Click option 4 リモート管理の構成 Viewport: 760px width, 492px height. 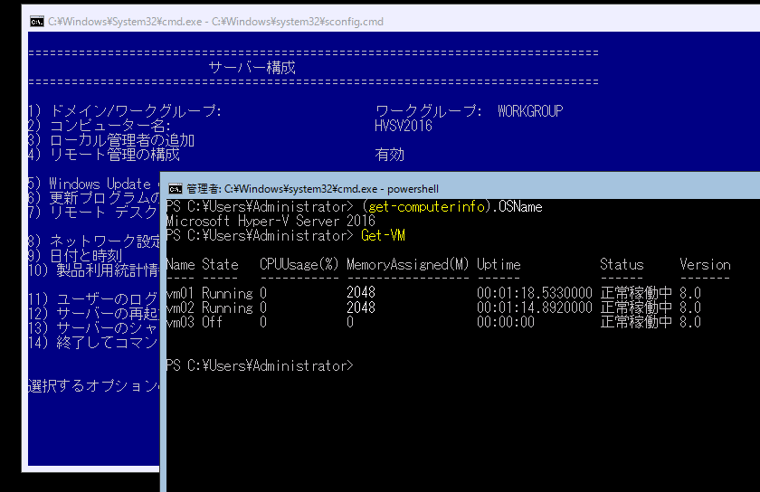click(104, 155)
